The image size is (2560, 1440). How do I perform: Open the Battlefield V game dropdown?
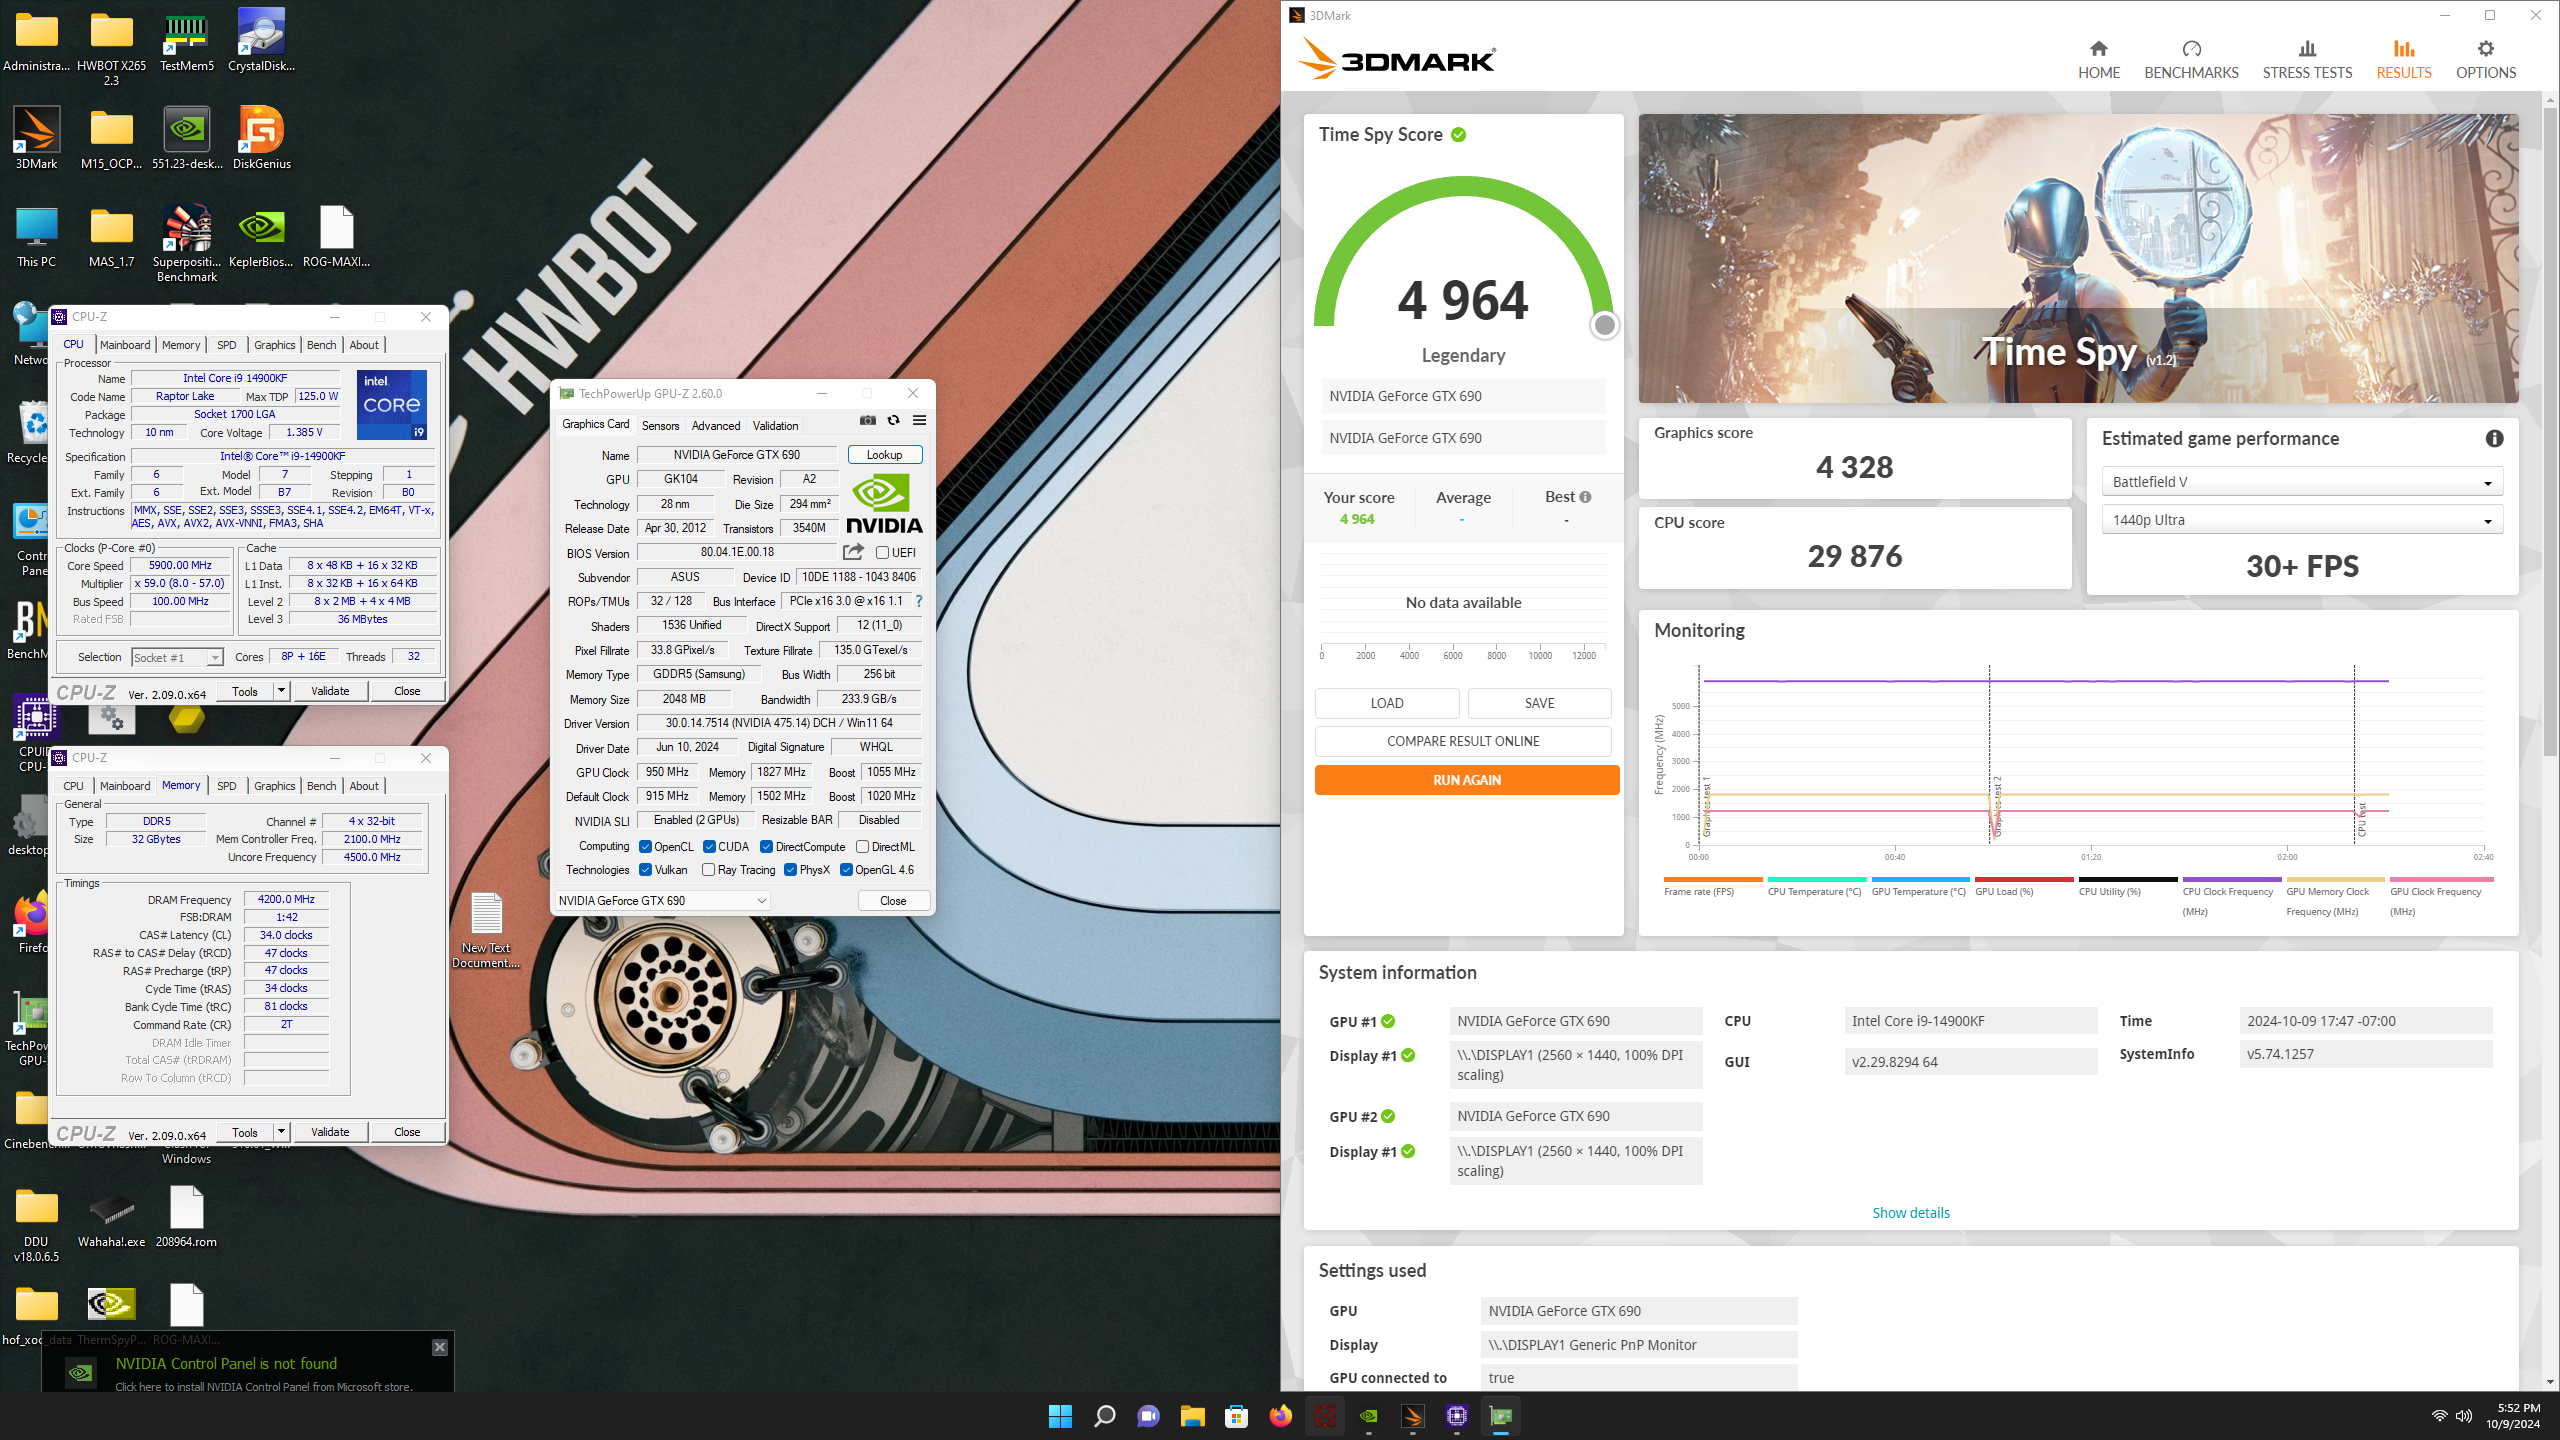(x=2302, y=481)
